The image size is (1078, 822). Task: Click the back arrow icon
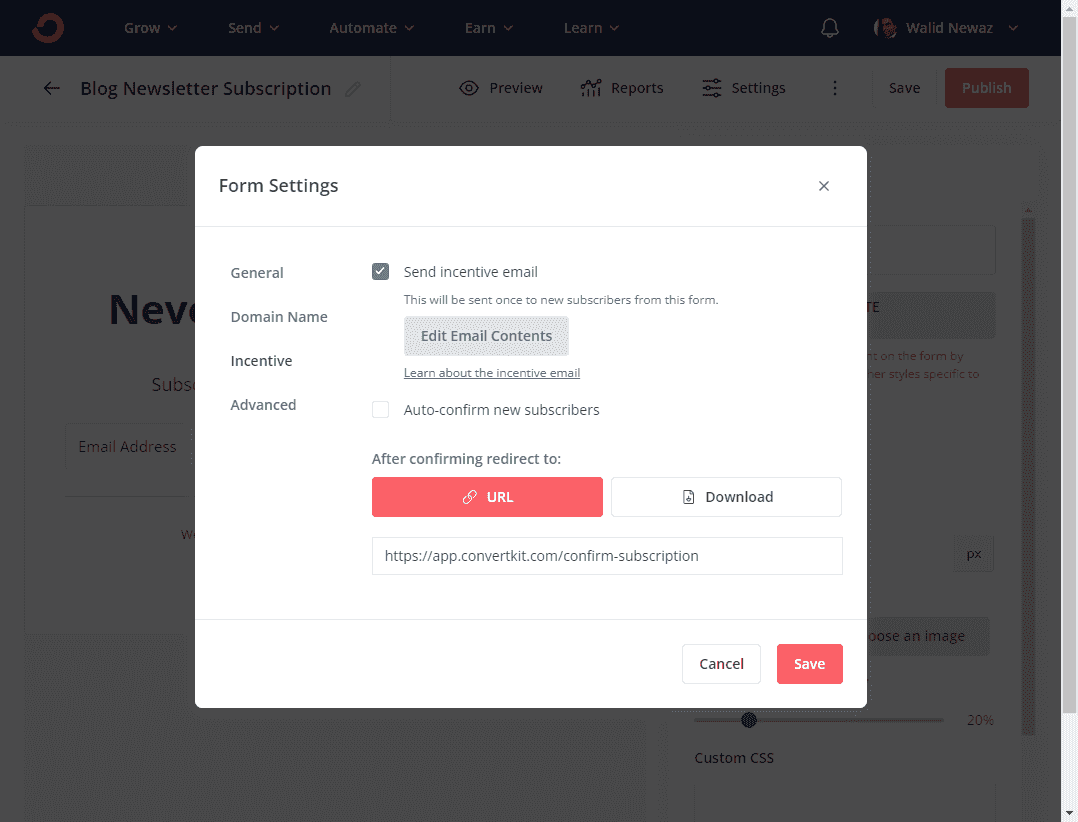click(52, 88)
